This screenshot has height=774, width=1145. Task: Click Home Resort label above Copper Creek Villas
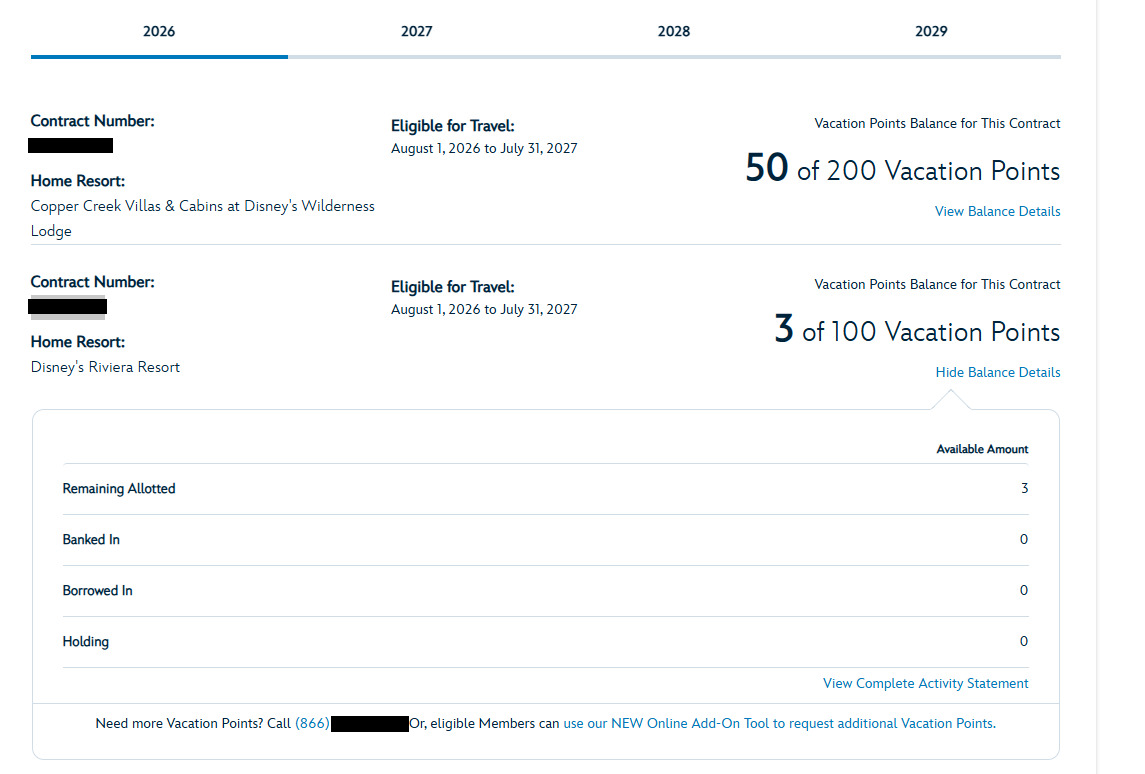tap(77, 181)
